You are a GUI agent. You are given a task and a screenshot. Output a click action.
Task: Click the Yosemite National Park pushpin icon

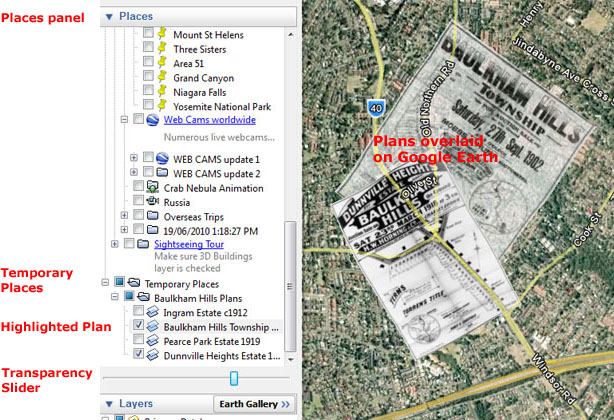[x=162, y=105]
